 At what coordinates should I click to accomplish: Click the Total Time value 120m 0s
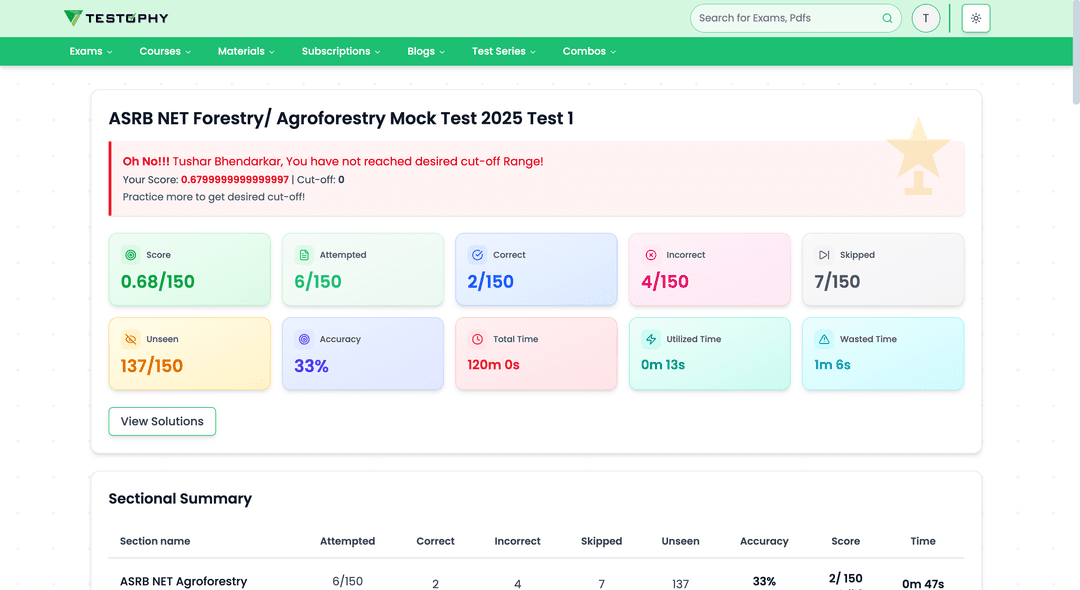(x=493, y=365)
